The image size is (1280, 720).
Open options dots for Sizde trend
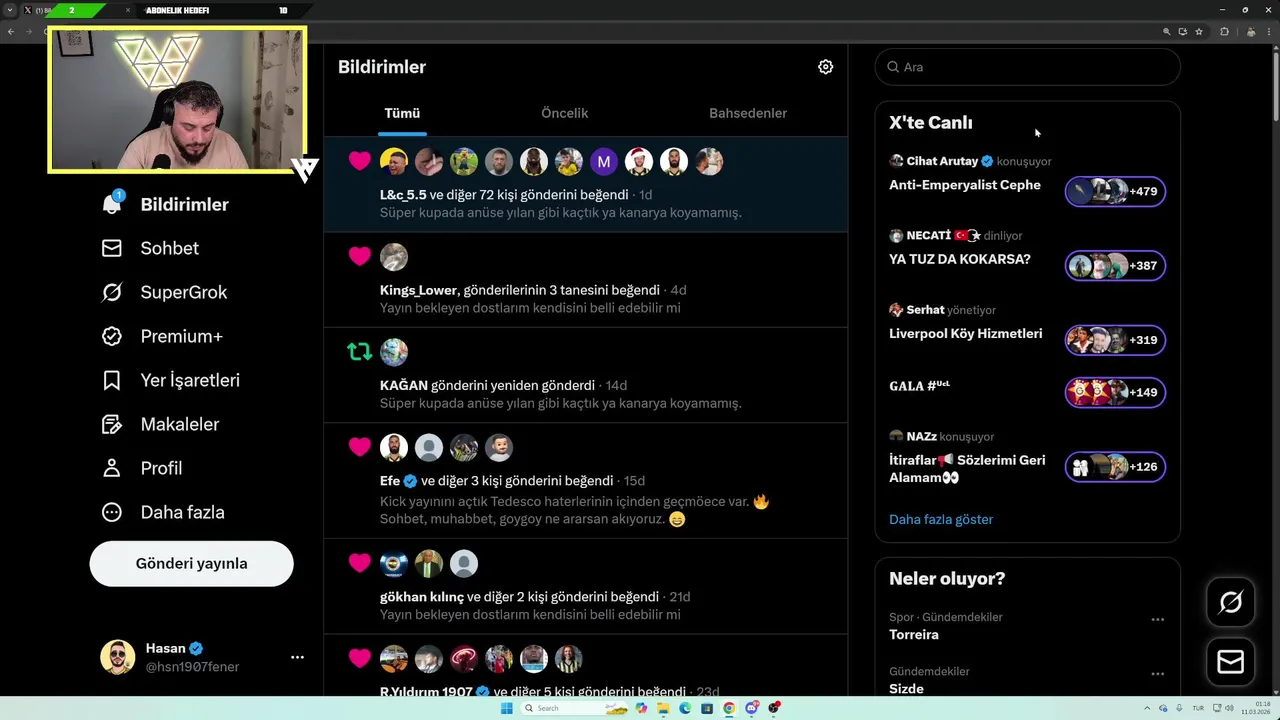click(x=1157, y=674)
